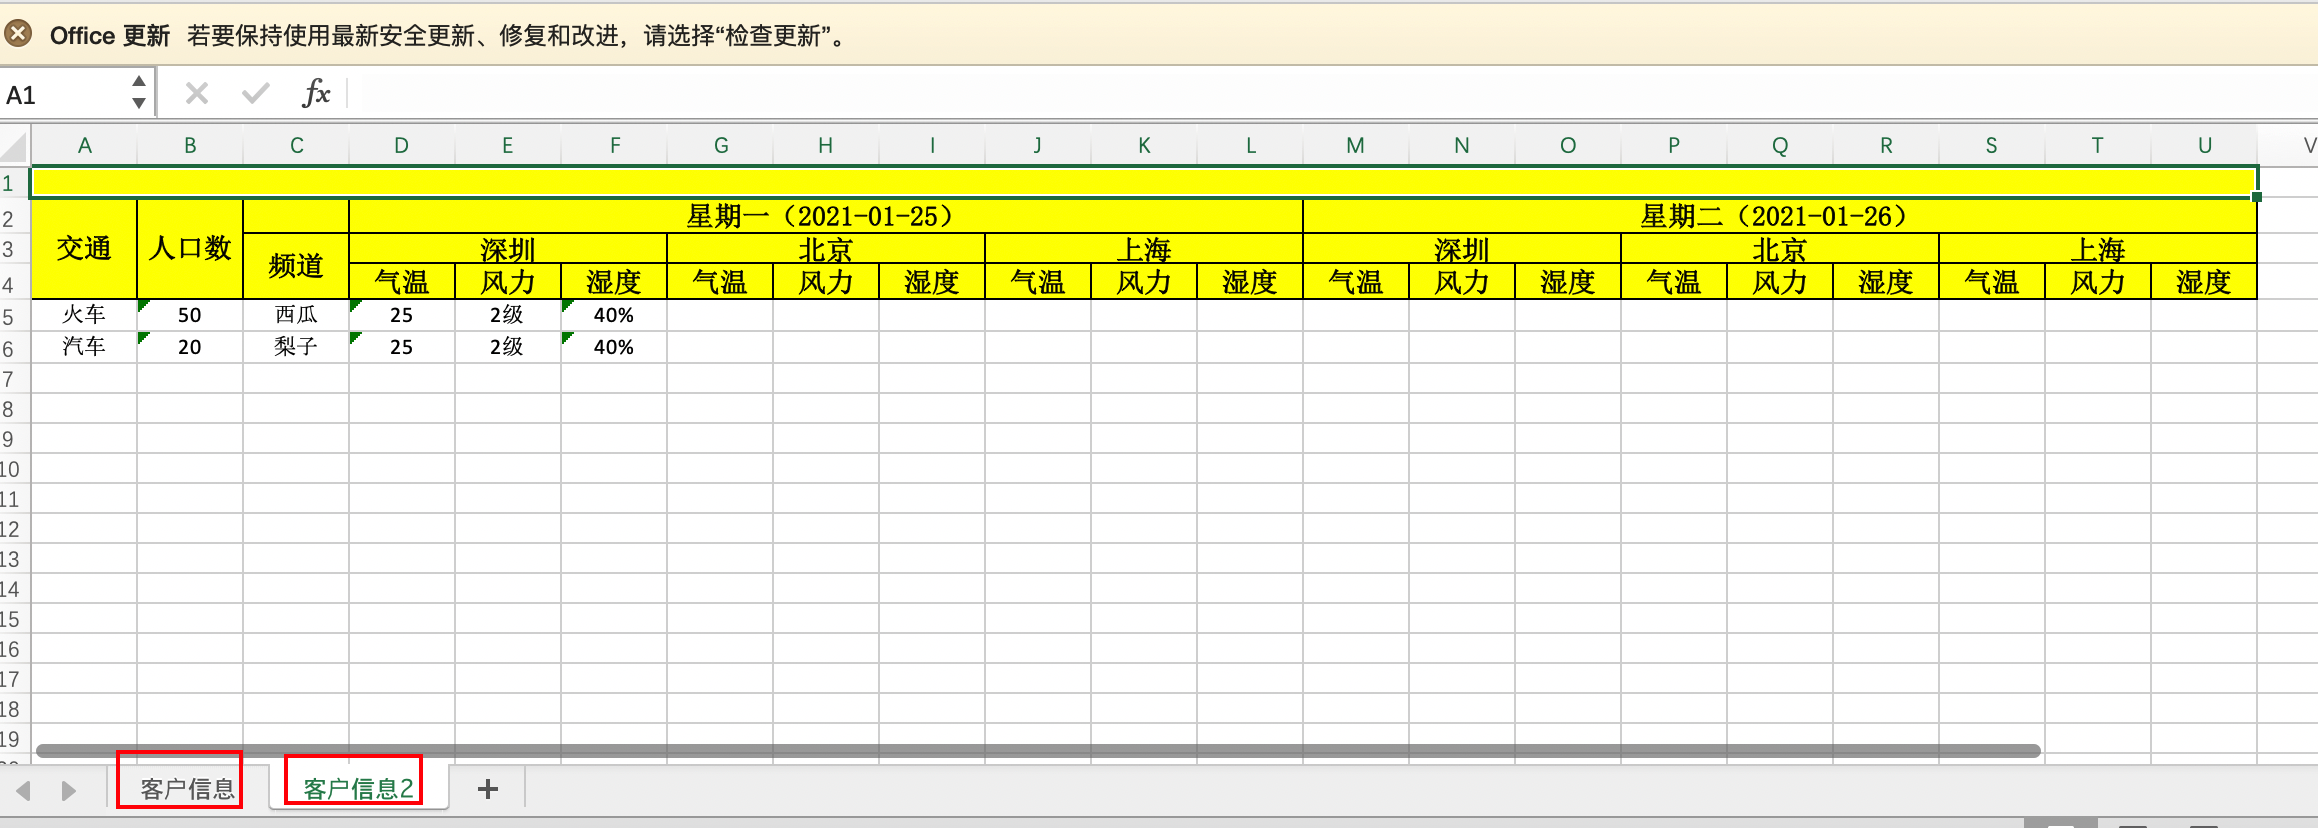Open the Name Box dropdown arrows
This screenshot has width=2318, height=828.
[x=139, y=92]
